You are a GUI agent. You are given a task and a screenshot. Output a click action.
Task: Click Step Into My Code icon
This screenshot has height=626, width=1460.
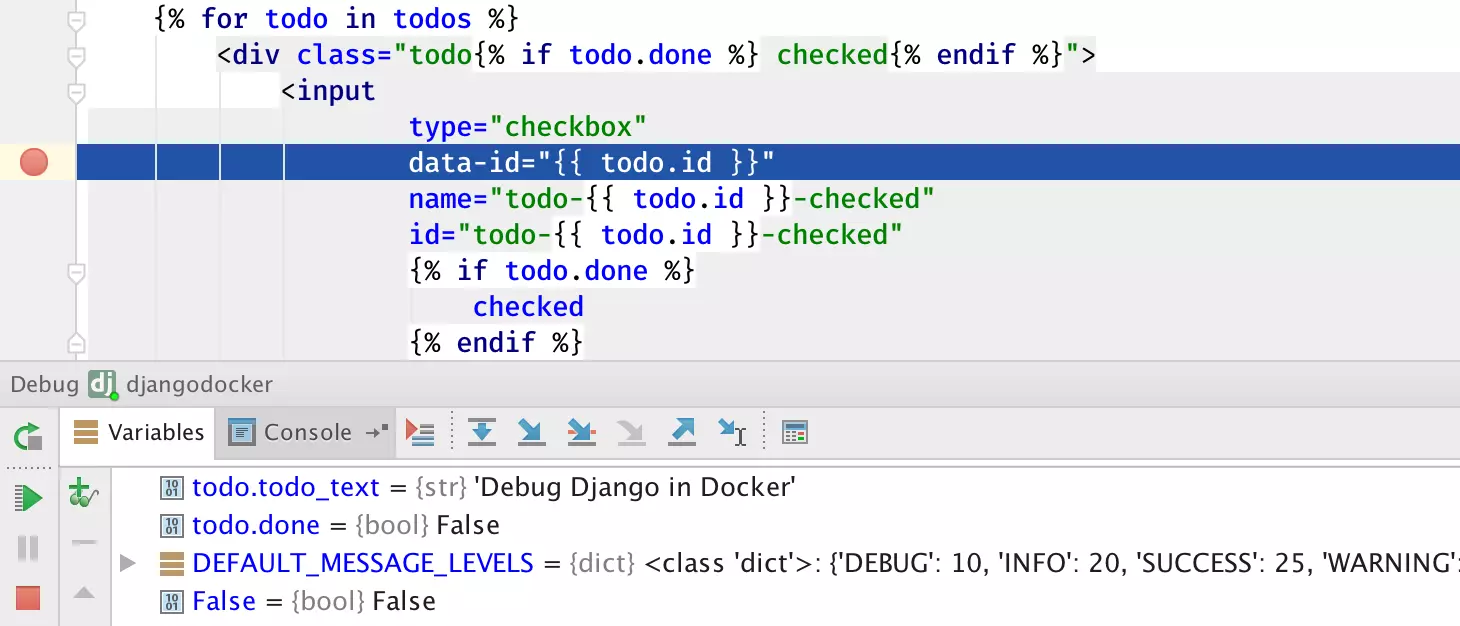coord(581,432)
